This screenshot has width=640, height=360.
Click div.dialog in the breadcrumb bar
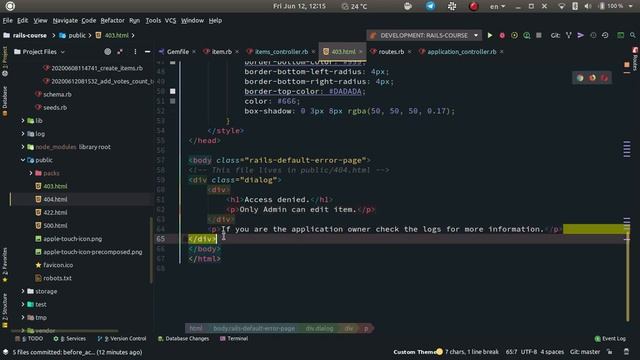pos(319,328)
